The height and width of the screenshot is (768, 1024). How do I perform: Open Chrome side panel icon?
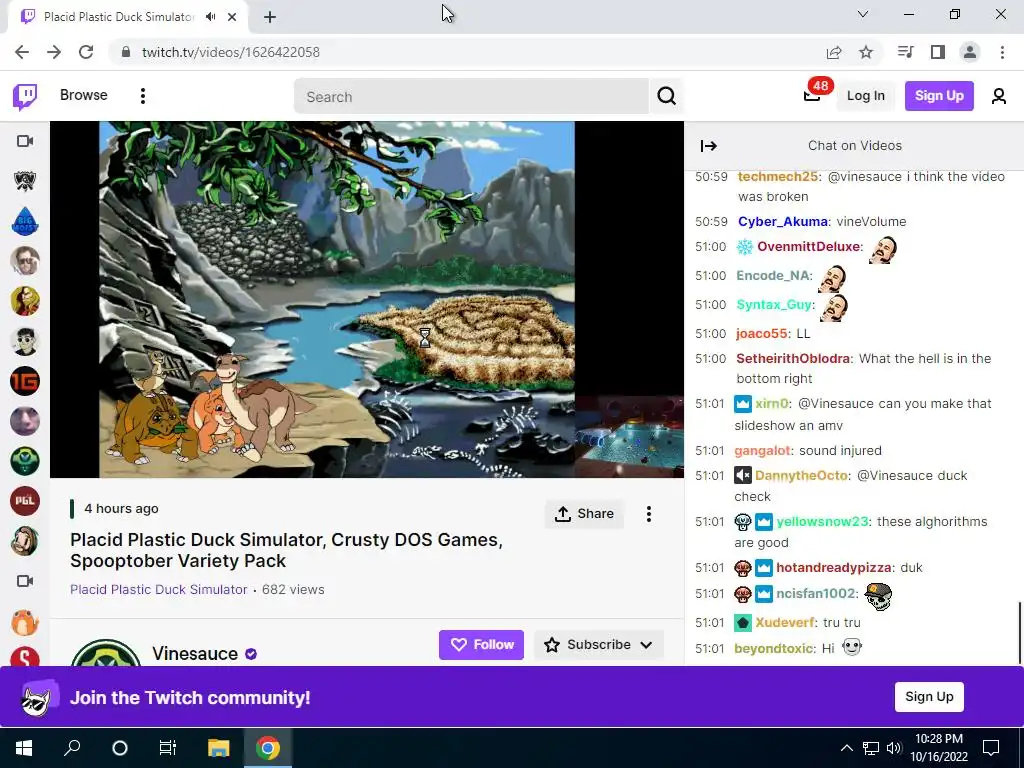(938, 52)
